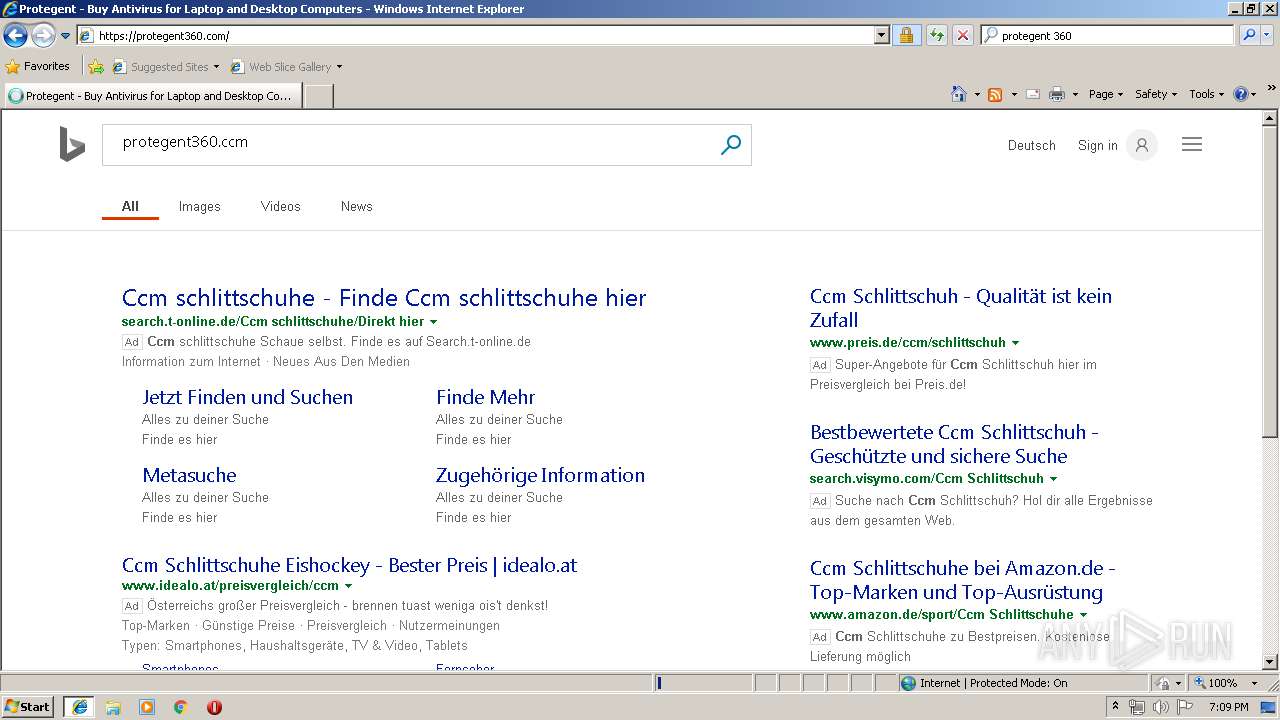Click the Bing account avatar icon
1280x720 pixels.
pos(1141,145)
